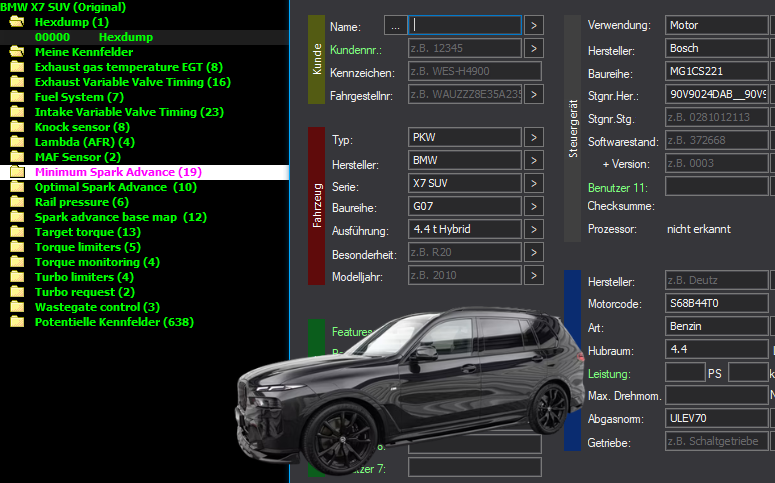Click the Verwendung Motor field
The image size is (775, 483).
717,25
